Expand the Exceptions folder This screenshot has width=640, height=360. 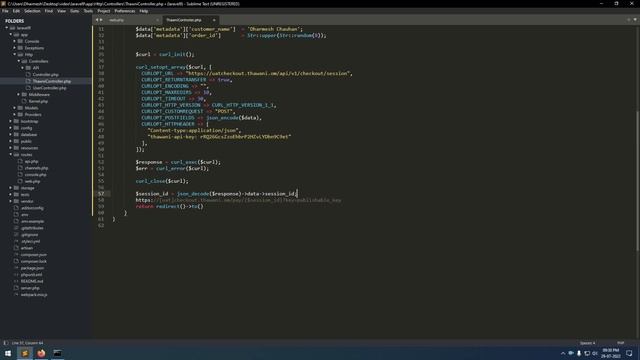[15, 48]
